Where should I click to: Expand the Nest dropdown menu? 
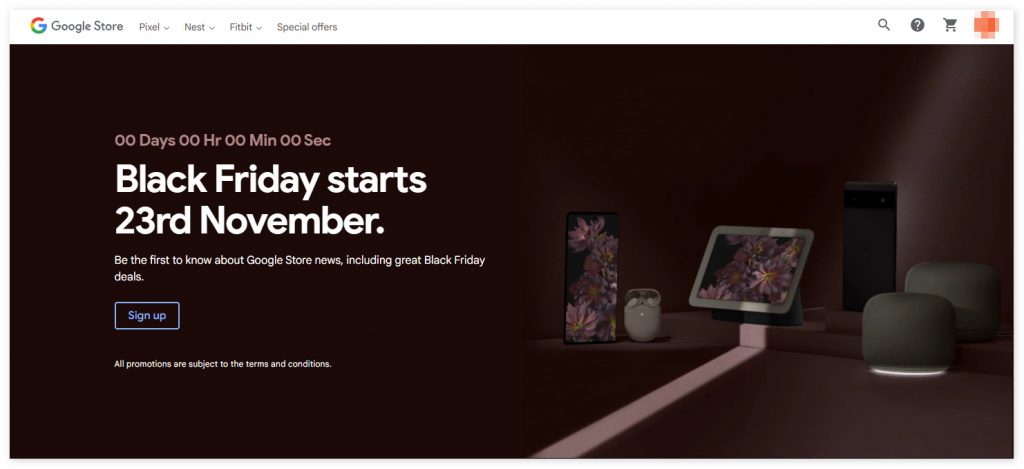199,27
